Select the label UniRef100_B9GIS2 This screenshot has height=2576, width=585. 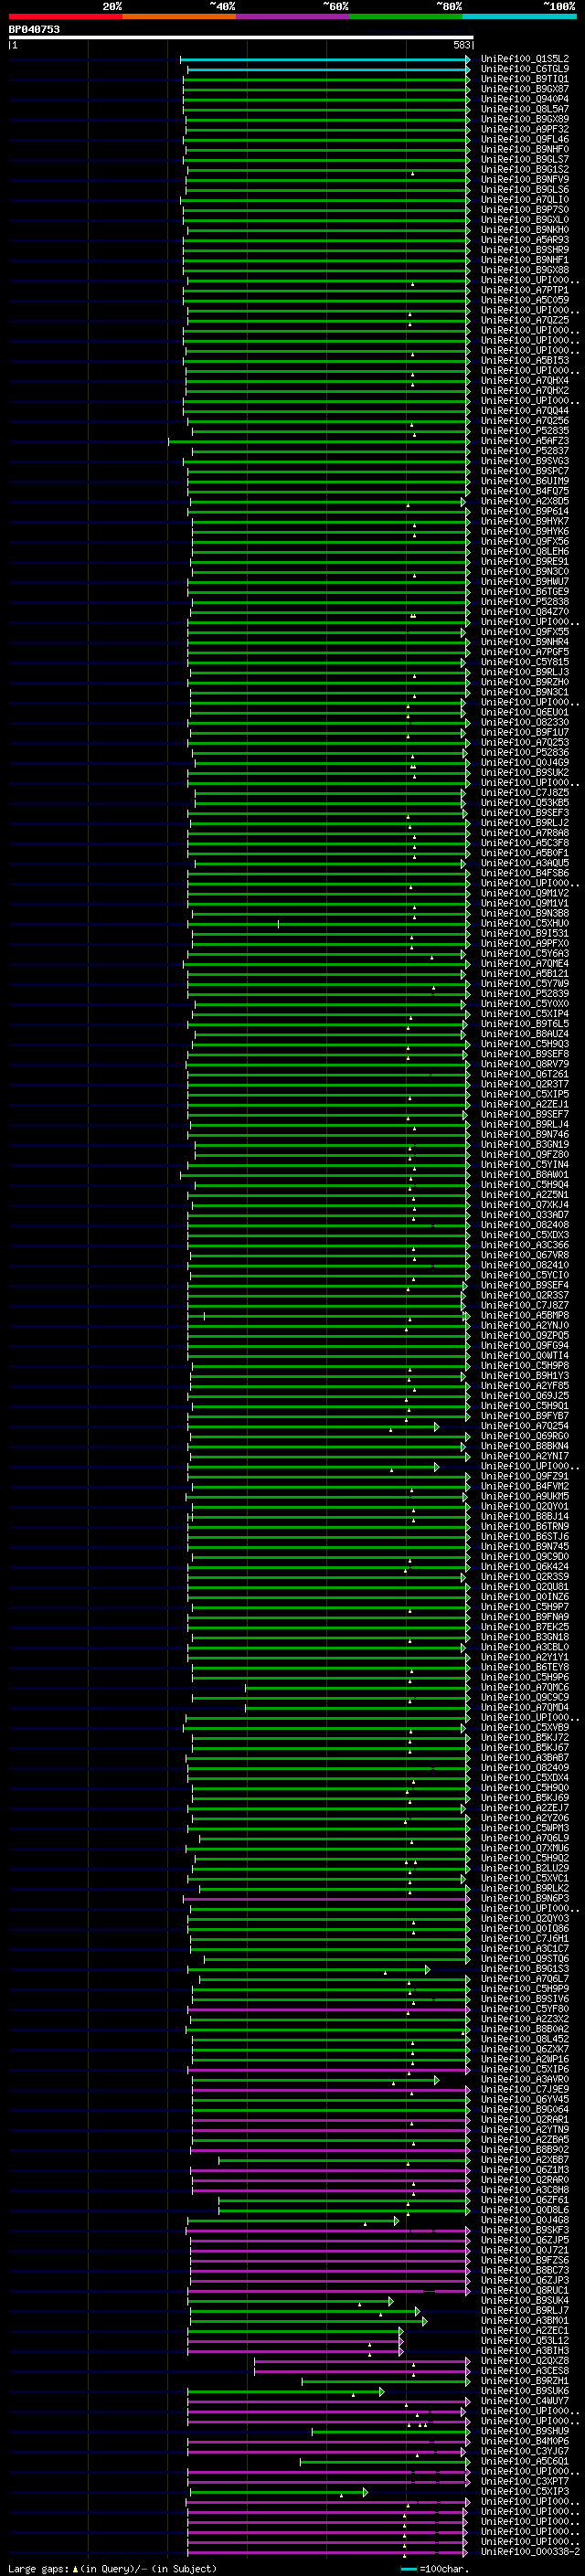(x=525, y=169)
